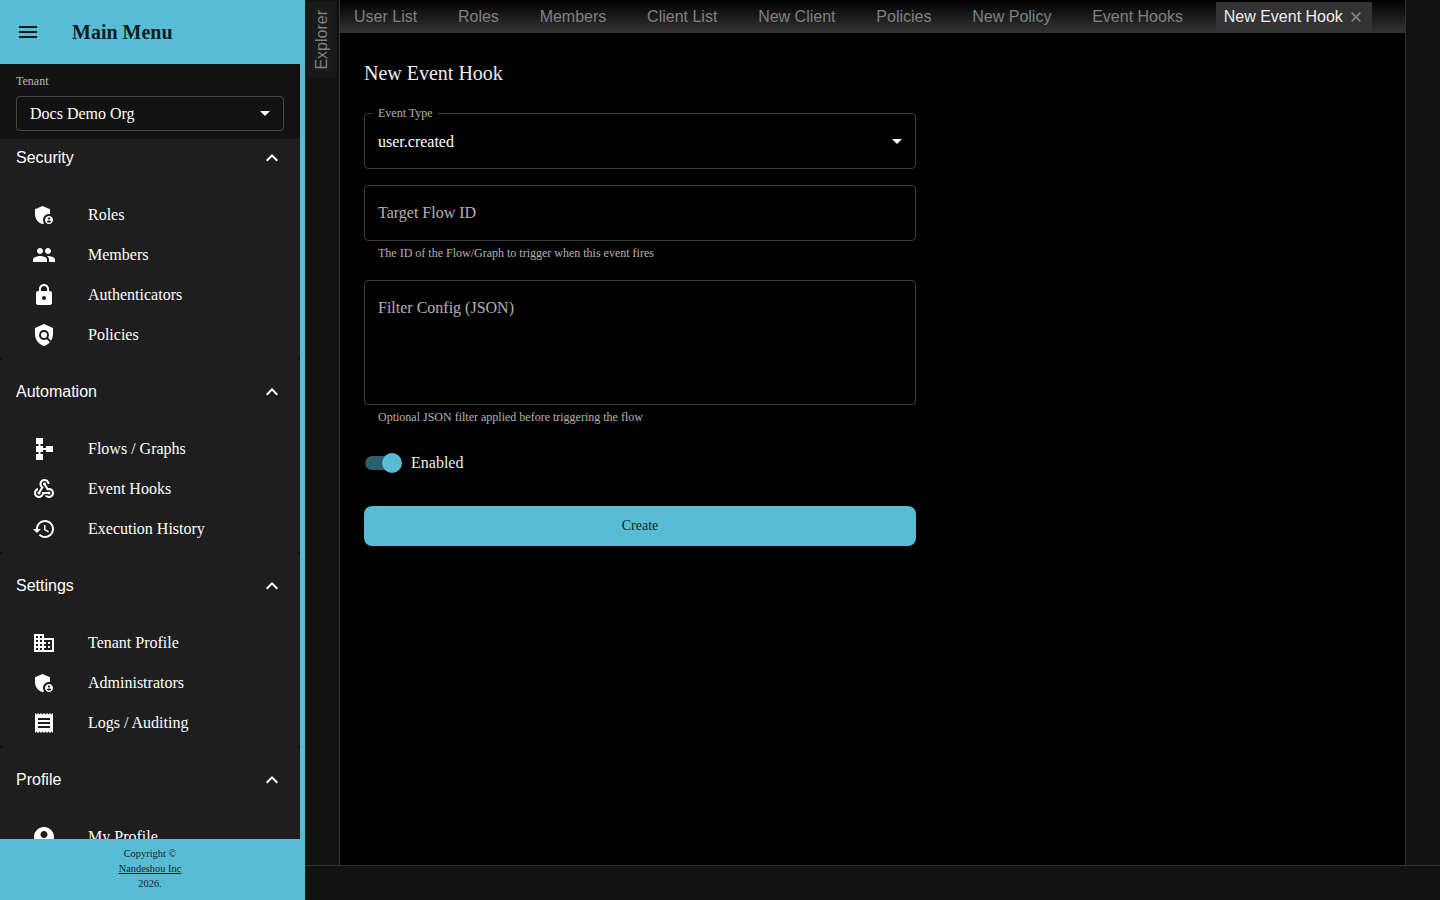Click the Event Hooks webhook icon
The height and width of the screenshot is (900, 1440).
[44, 489]
